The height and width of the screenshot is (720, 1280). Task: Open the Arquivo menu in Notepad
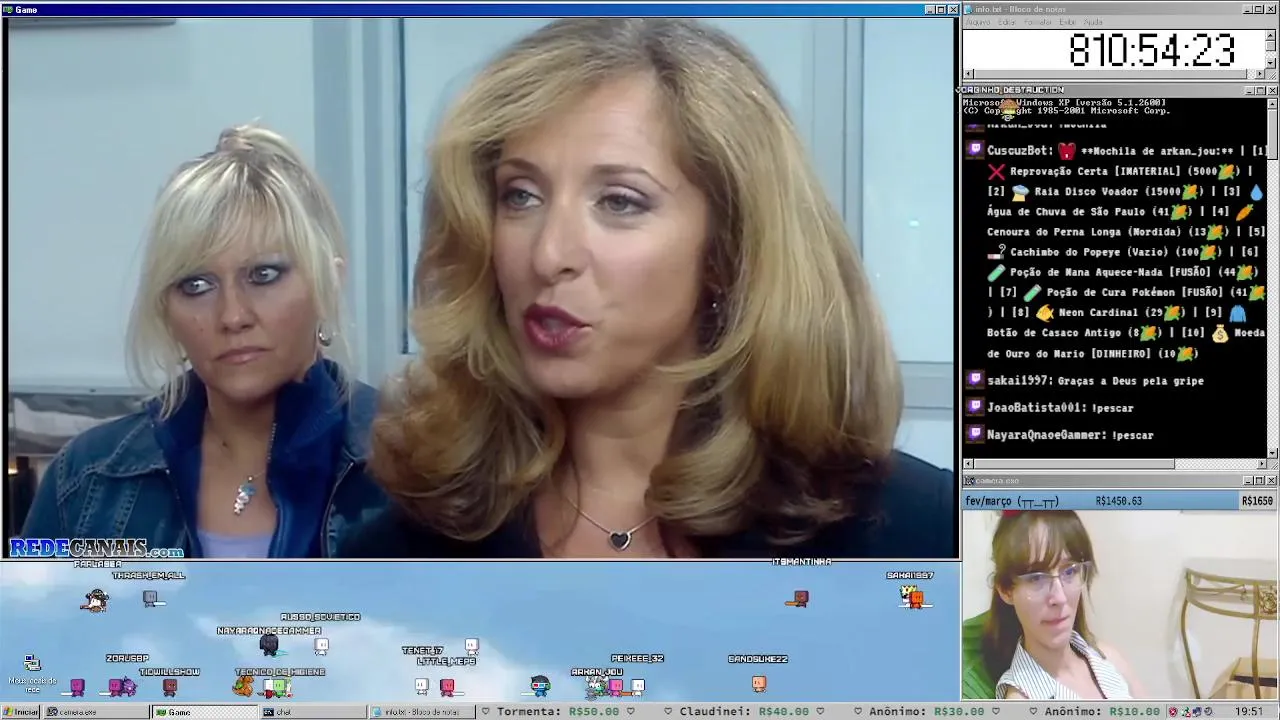pyautogui.click(x=978, y=22)
